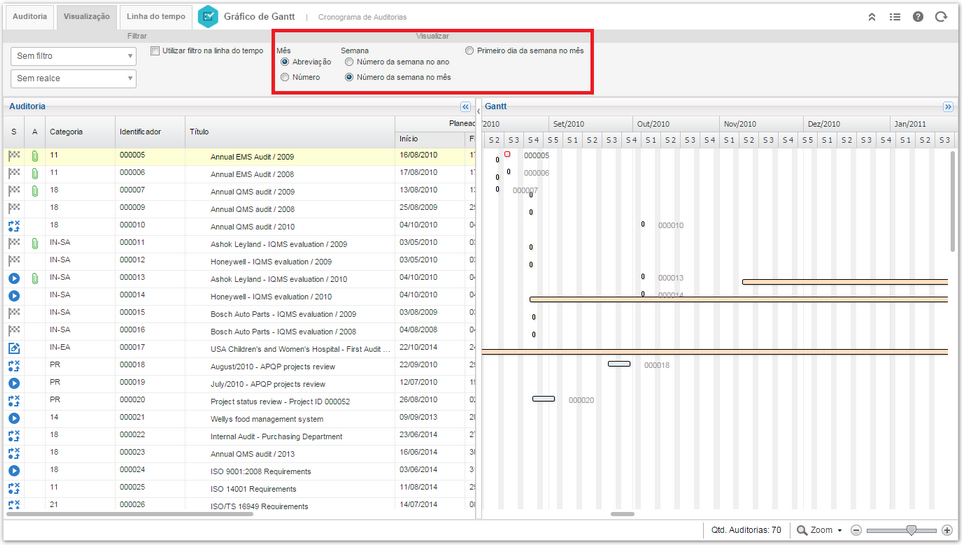This screenshot has height=545, width=962.
Task: Select 'Primeiro dia da semana no mês' option
Action: (x=469, y=51)
